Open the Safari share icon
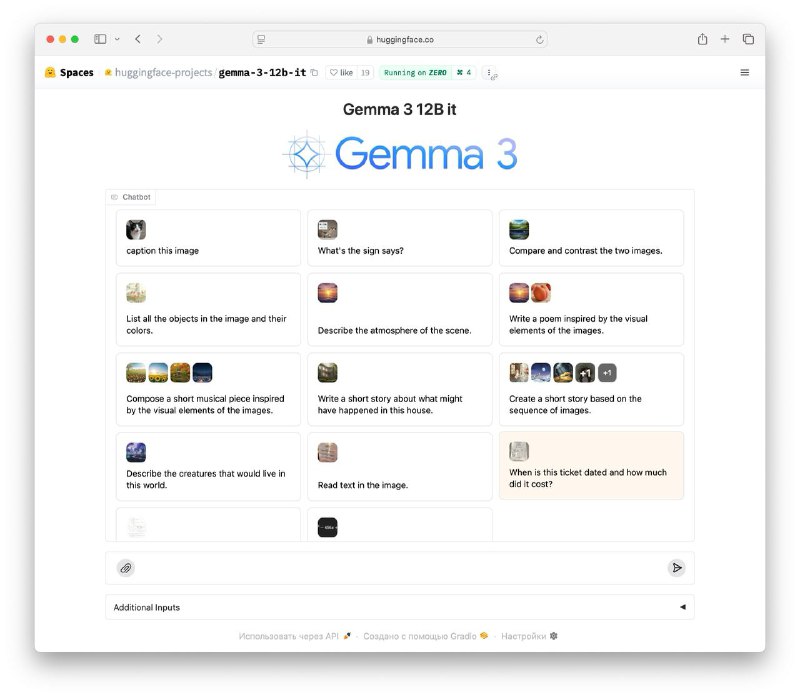This screenshot has height=697, width=800. click(703, 39)
